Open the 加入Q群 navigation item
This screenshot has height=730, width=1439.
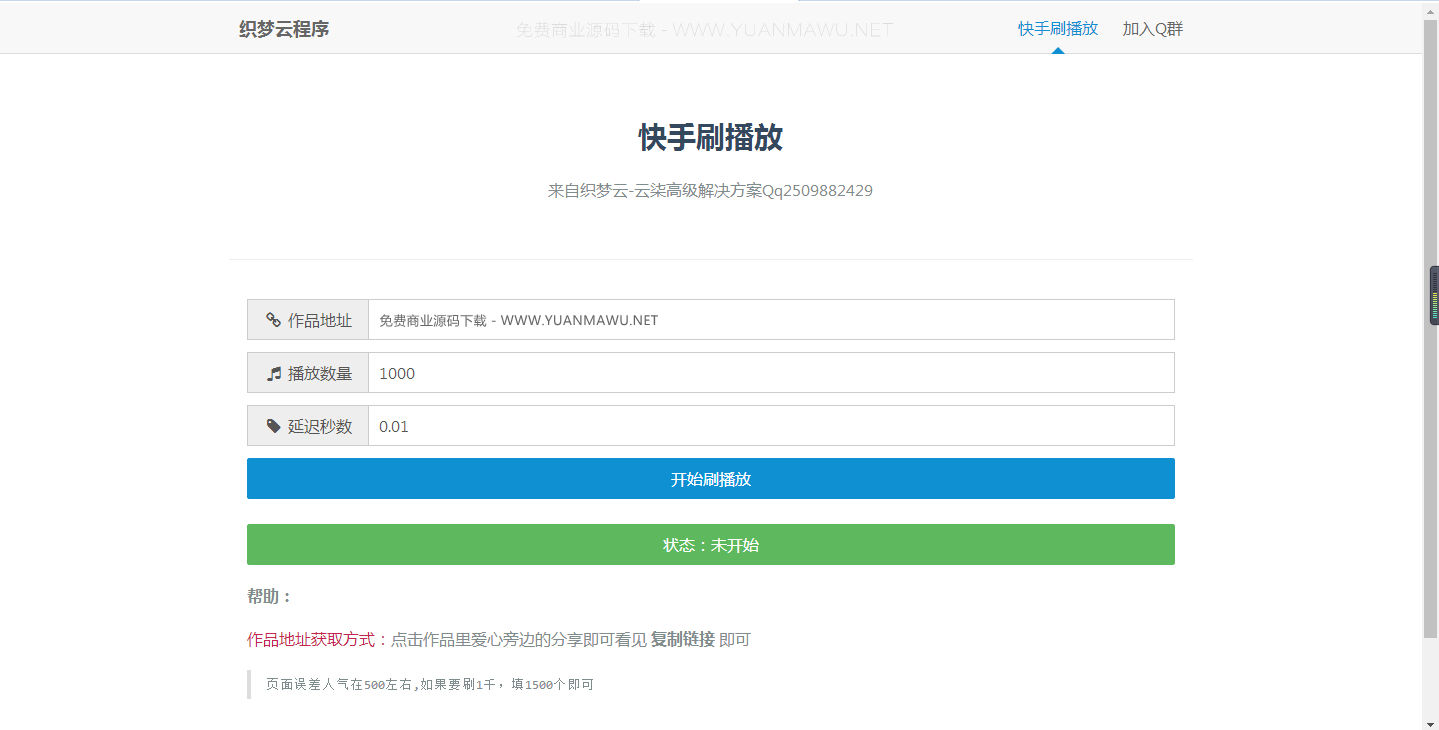tap(1152, 29)
